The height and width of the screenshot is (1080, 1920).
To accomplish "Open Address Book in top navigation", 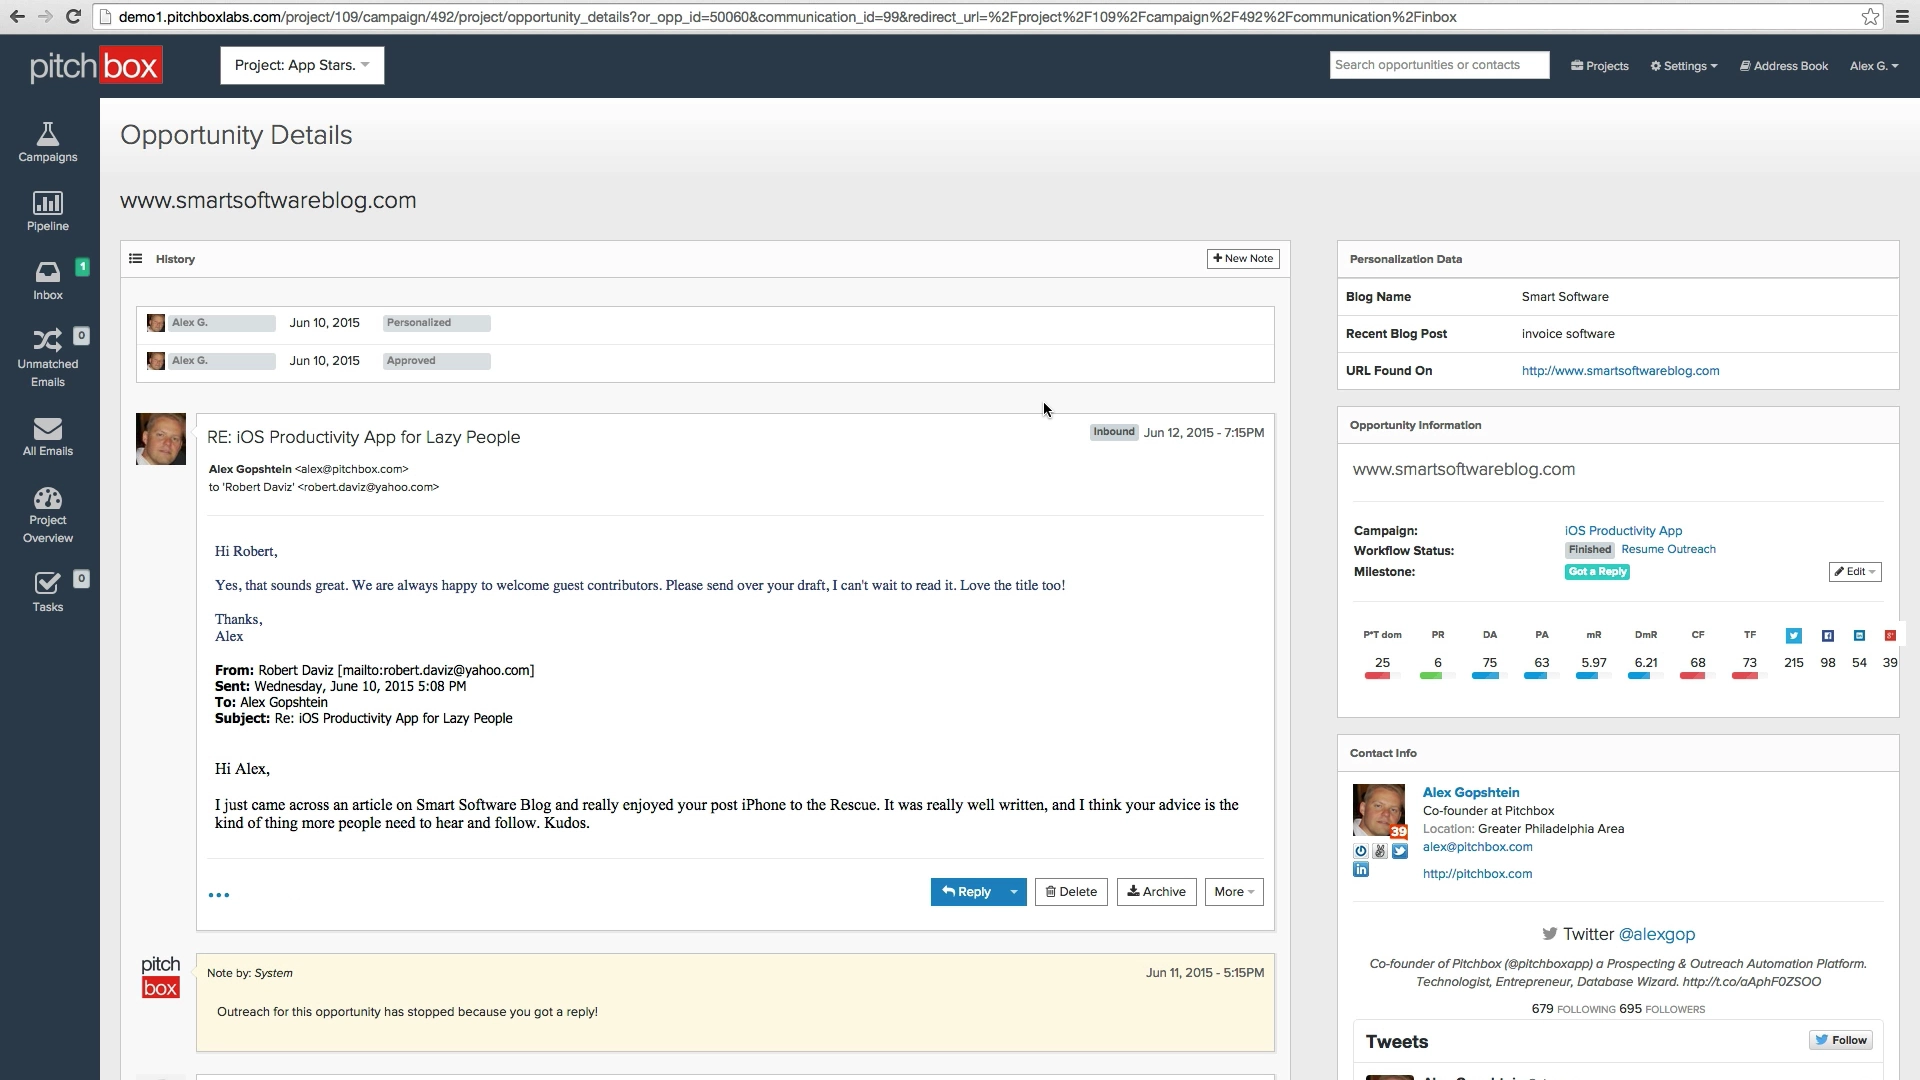I will [x=1784, y=66].
